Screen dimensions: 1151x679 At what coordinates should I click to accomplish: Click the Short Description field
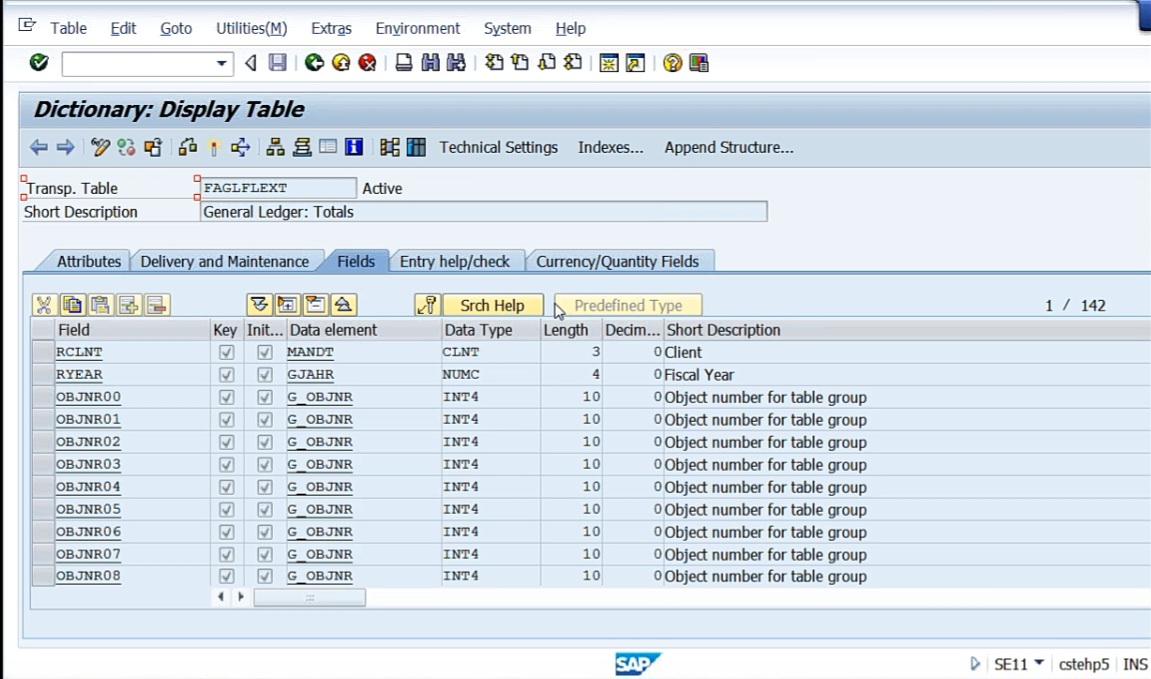click(x=484, y=211)
